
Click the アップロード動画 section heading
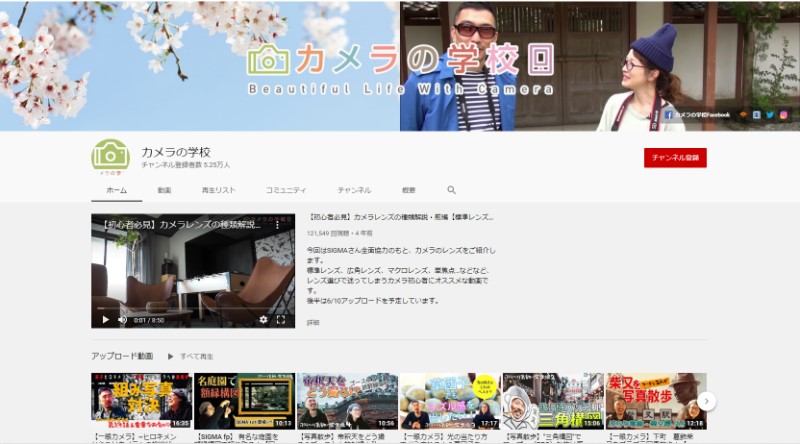click(x=122, y=356)
